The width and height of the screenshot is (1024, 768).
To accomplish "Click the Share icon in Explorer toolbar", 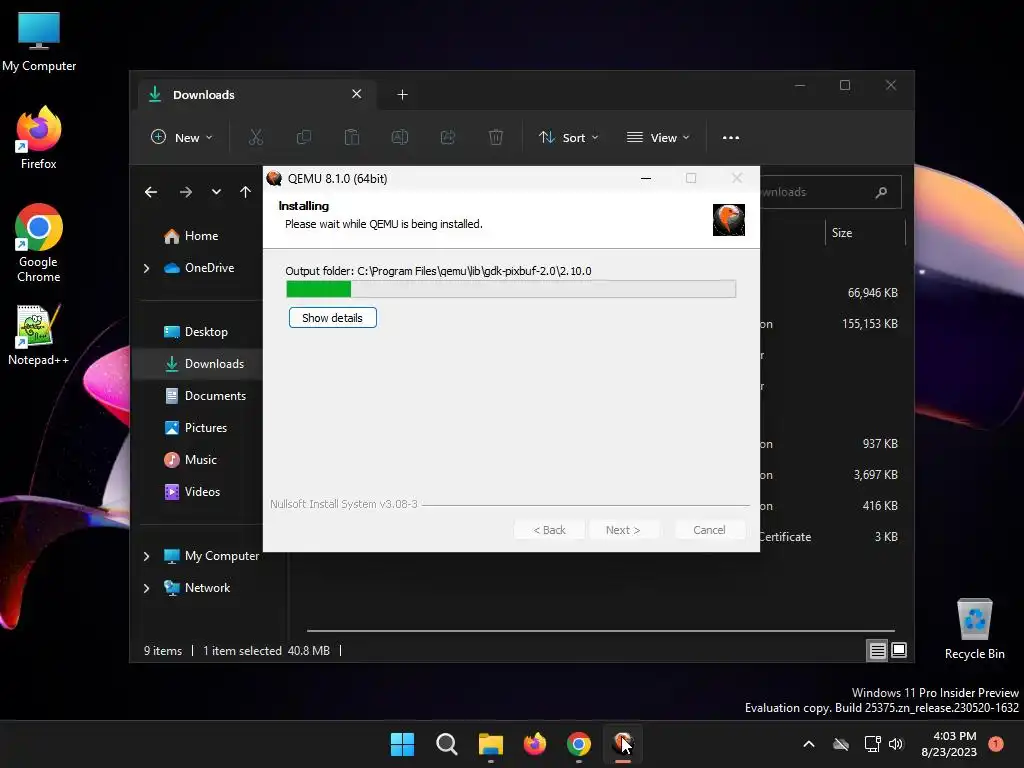I will 448,137.
